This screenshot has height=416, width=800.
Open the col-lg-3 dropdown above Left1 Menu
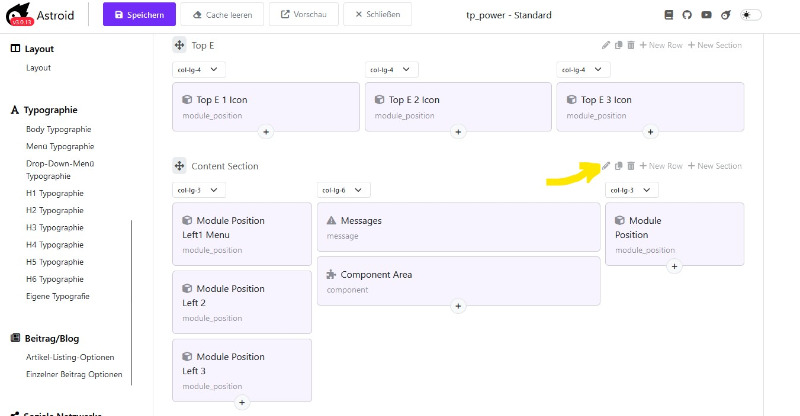(198, 190)
